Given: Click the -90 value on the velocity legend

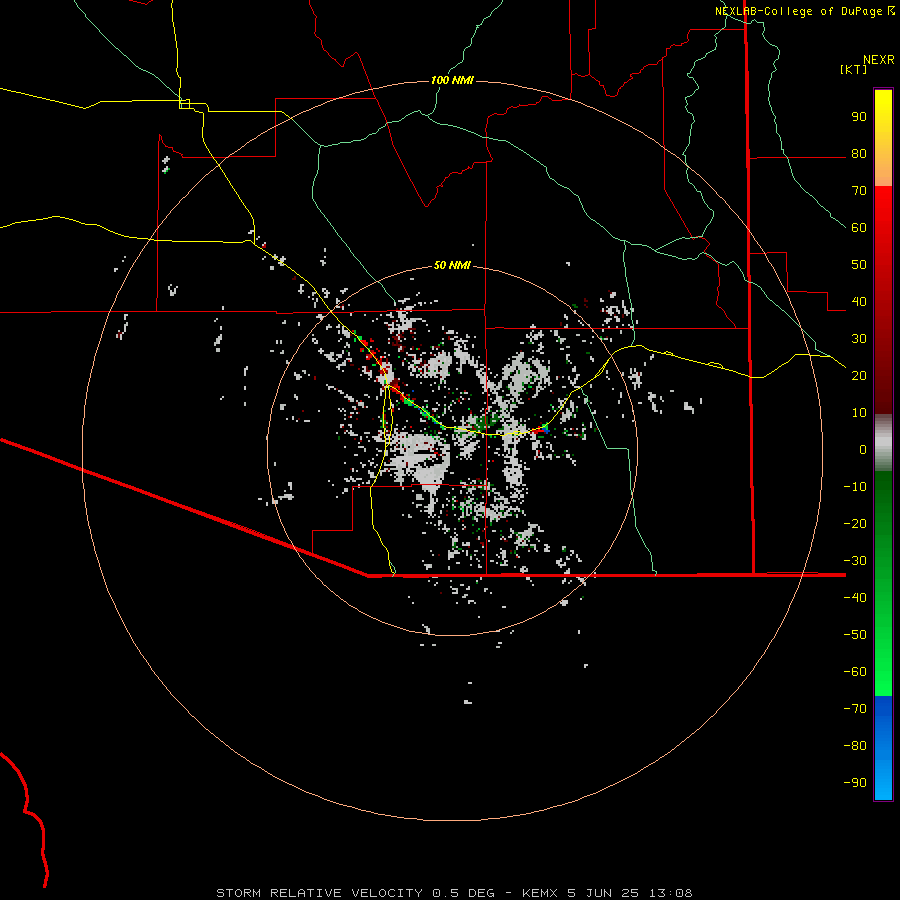Looking at the screenshot, I should coord(855,782).
